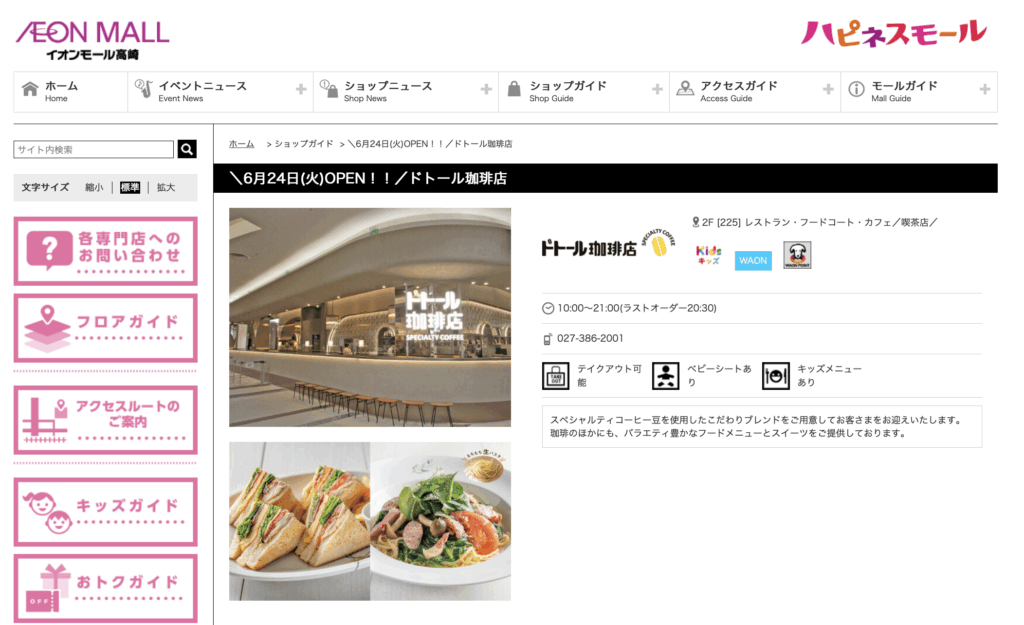The image size is (1024, 625).
Task: Click the Access Guide map pin icon
Action: coord(685,89)
